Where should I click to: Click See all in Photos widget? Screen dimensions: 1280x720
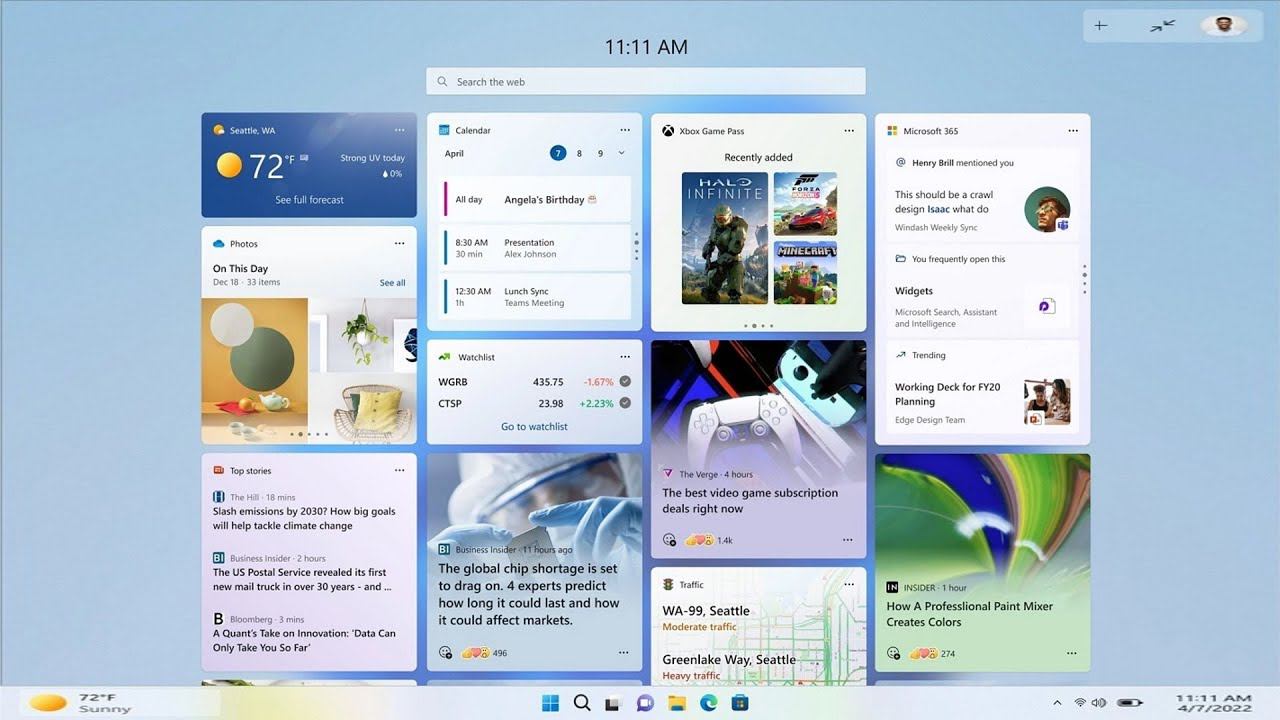pyautogui.click(x=393, y=283)
